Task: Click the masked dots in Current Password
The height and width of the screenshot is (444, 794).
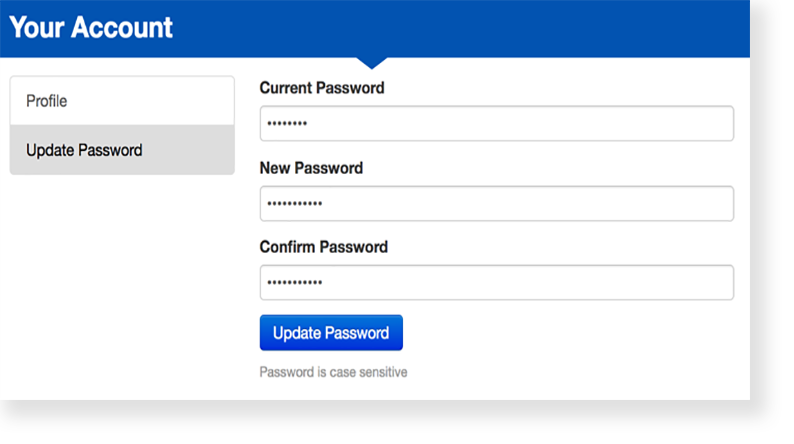Action: point(287,124)
